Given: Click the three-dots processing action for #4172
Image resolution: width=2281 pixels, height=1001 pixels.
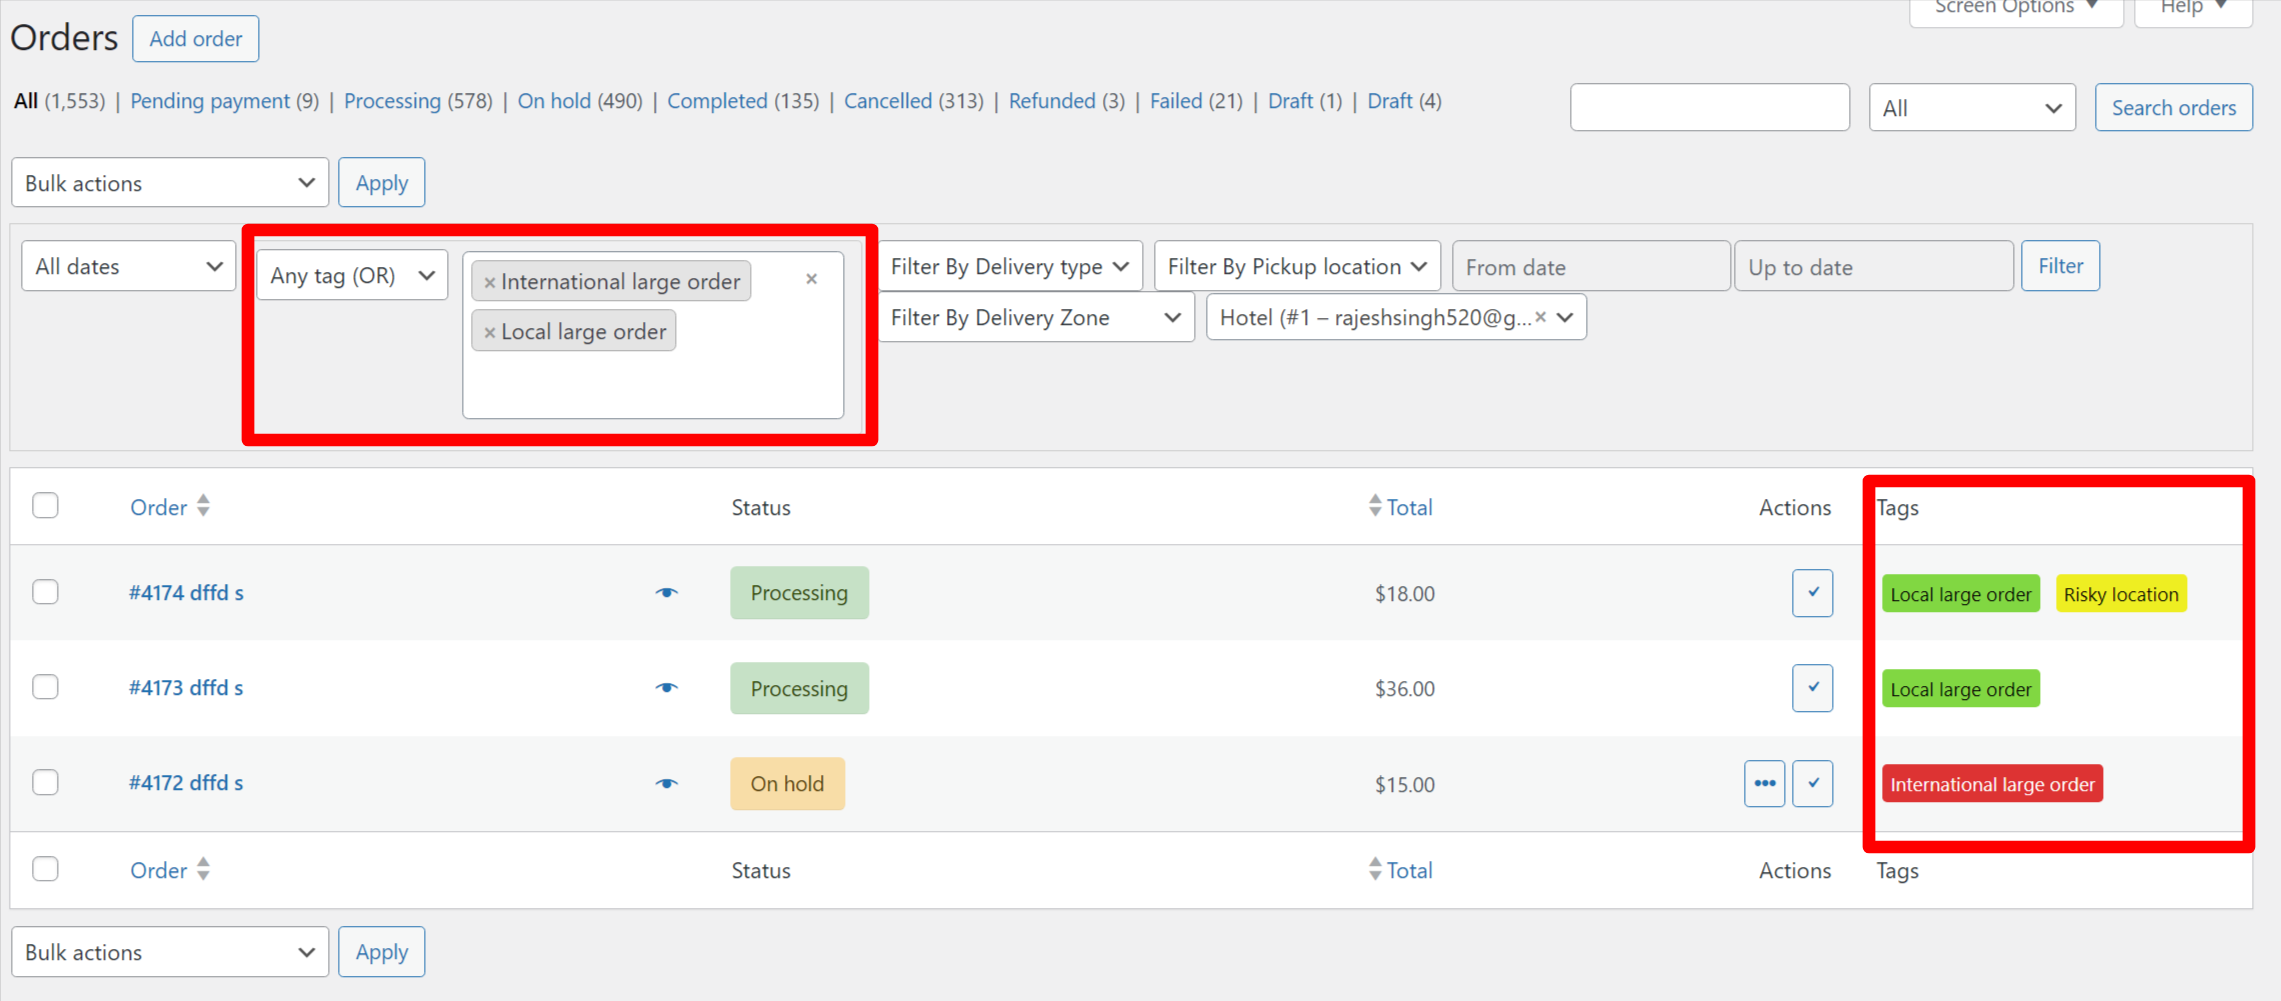Looking at the screenshot, I should (1764, 783).
